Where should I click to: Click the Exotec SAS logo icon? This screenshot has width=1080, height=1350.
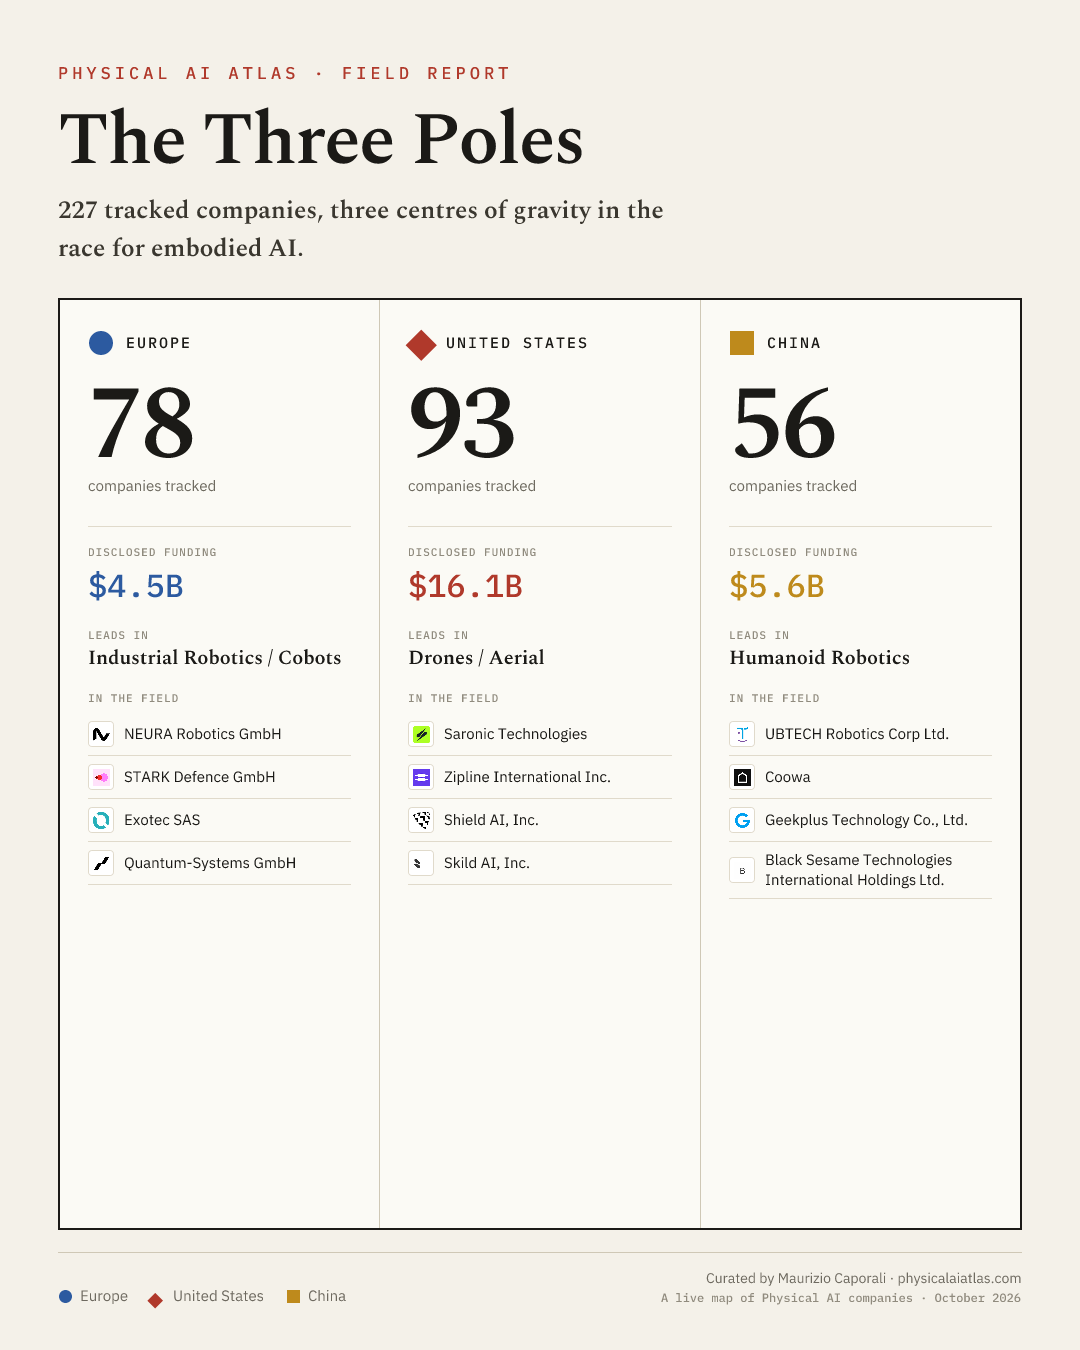(x=101, y=820)
